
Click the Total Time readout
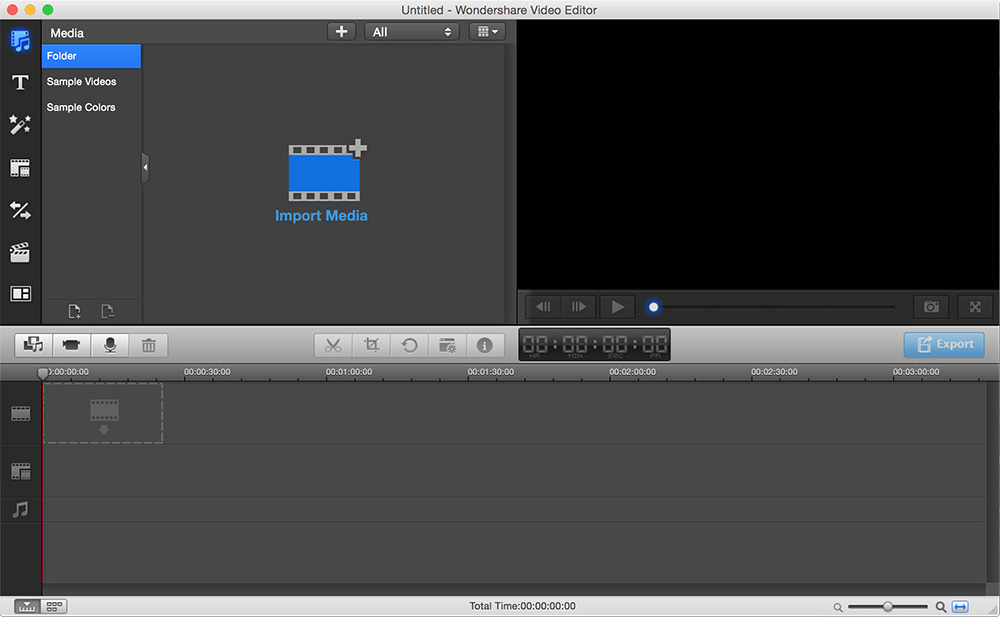[522, 606]
